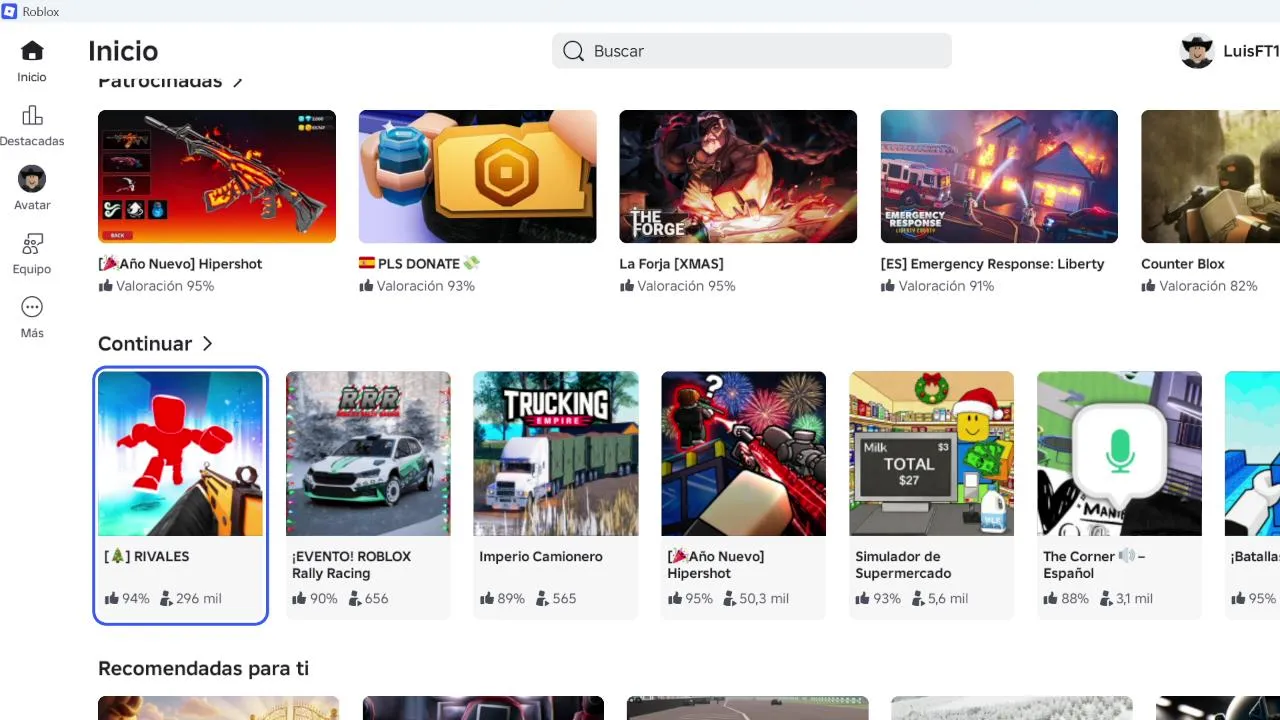This screenshot has width=1280, height=720.
Task: Open RIVALES game thumbnail in Continuar
Action: point(180,454)
